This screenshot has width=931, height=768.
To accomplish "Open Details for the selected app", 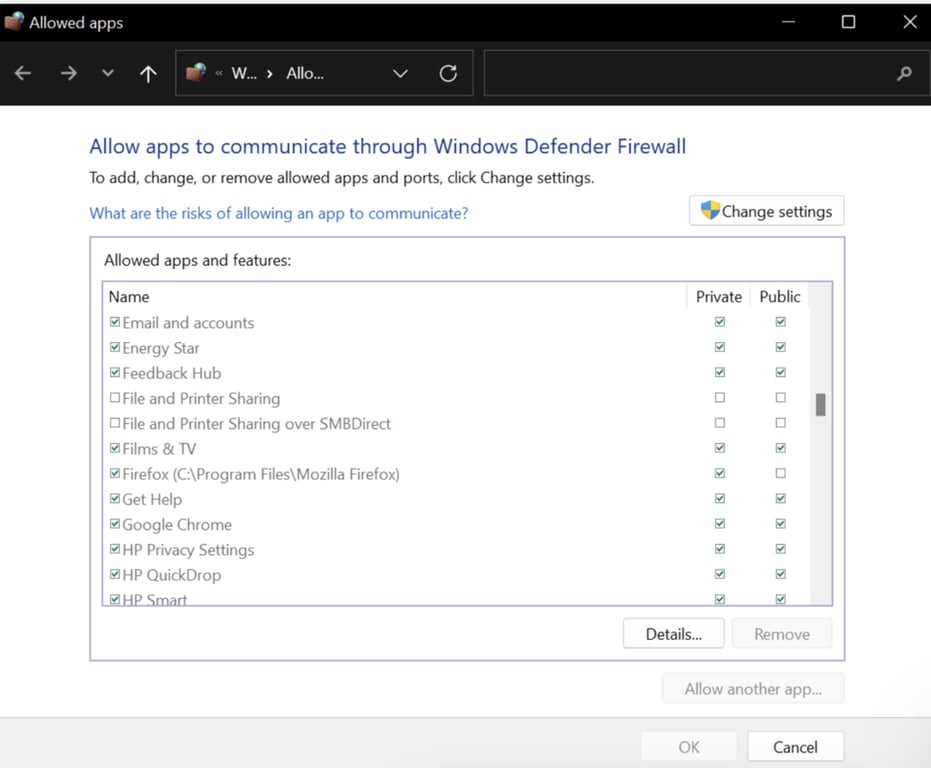I will point(673,633).
